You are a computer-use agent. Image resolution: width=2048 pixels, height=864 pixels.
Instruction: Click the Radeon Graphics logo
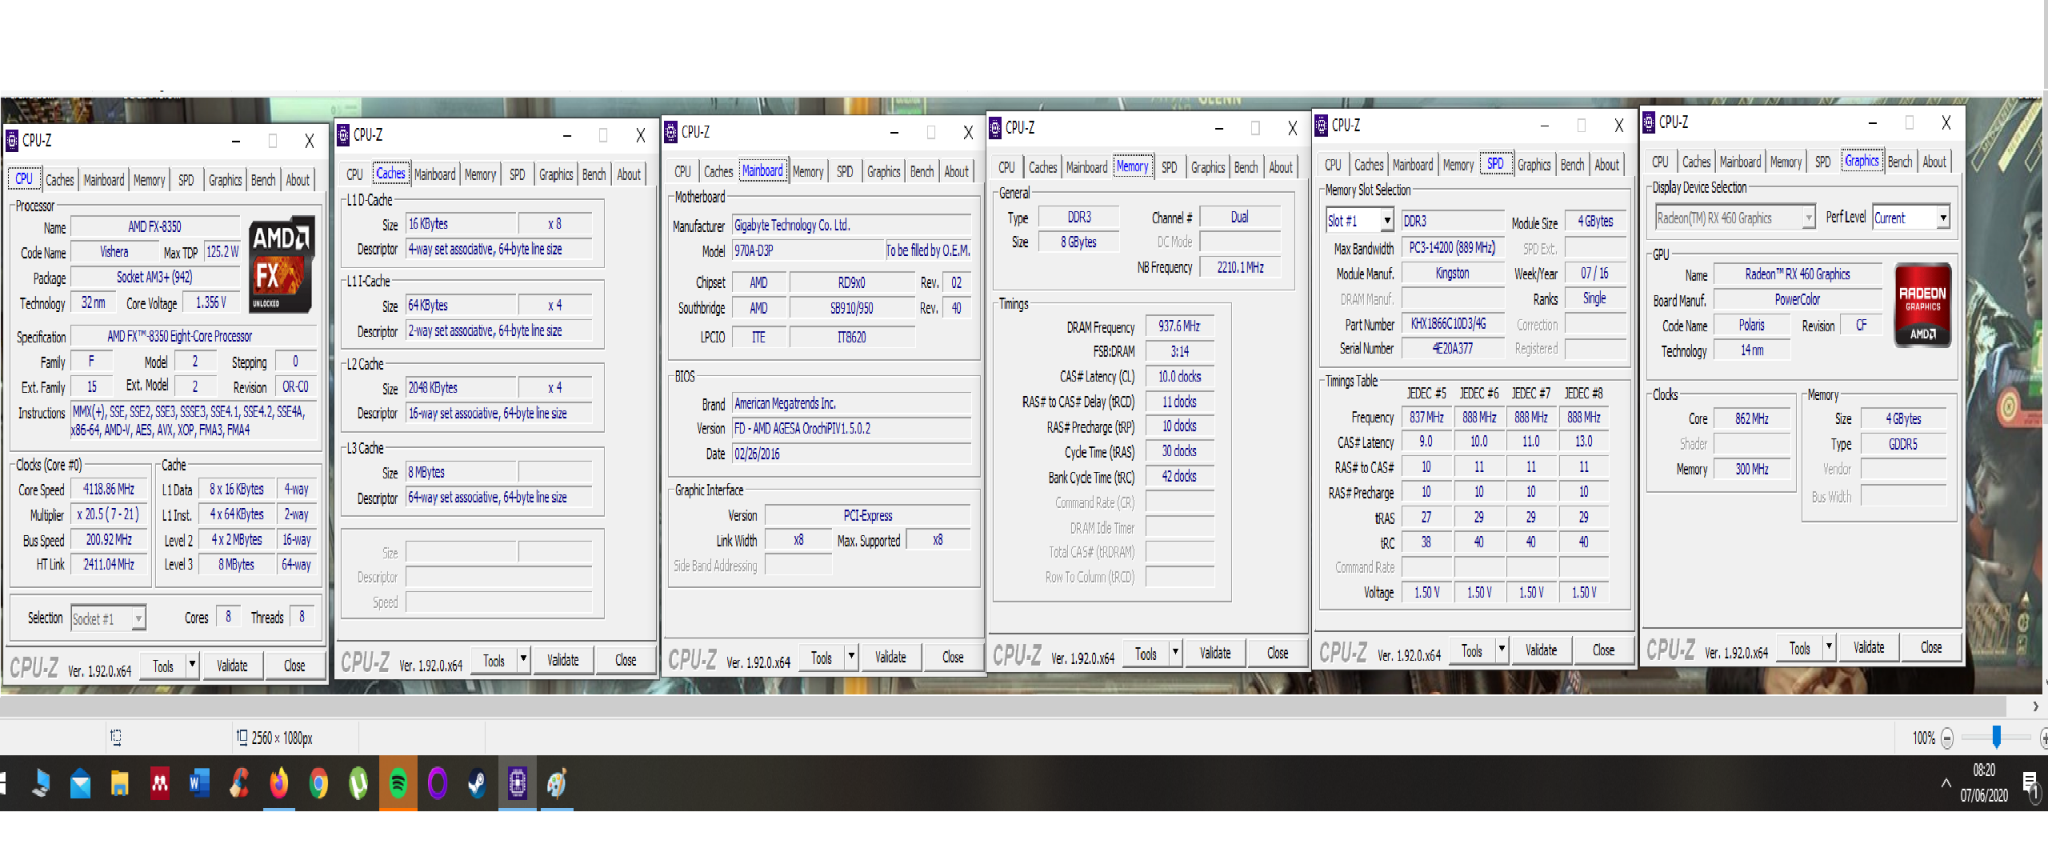coord(1923,305)
